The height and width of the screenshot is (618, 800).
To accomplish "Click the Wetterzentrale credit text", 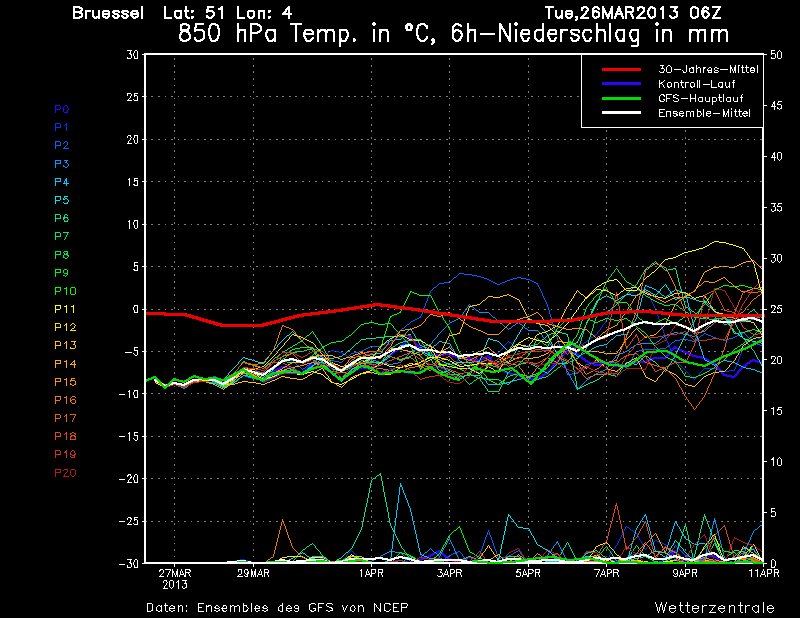I will (715, 608).
